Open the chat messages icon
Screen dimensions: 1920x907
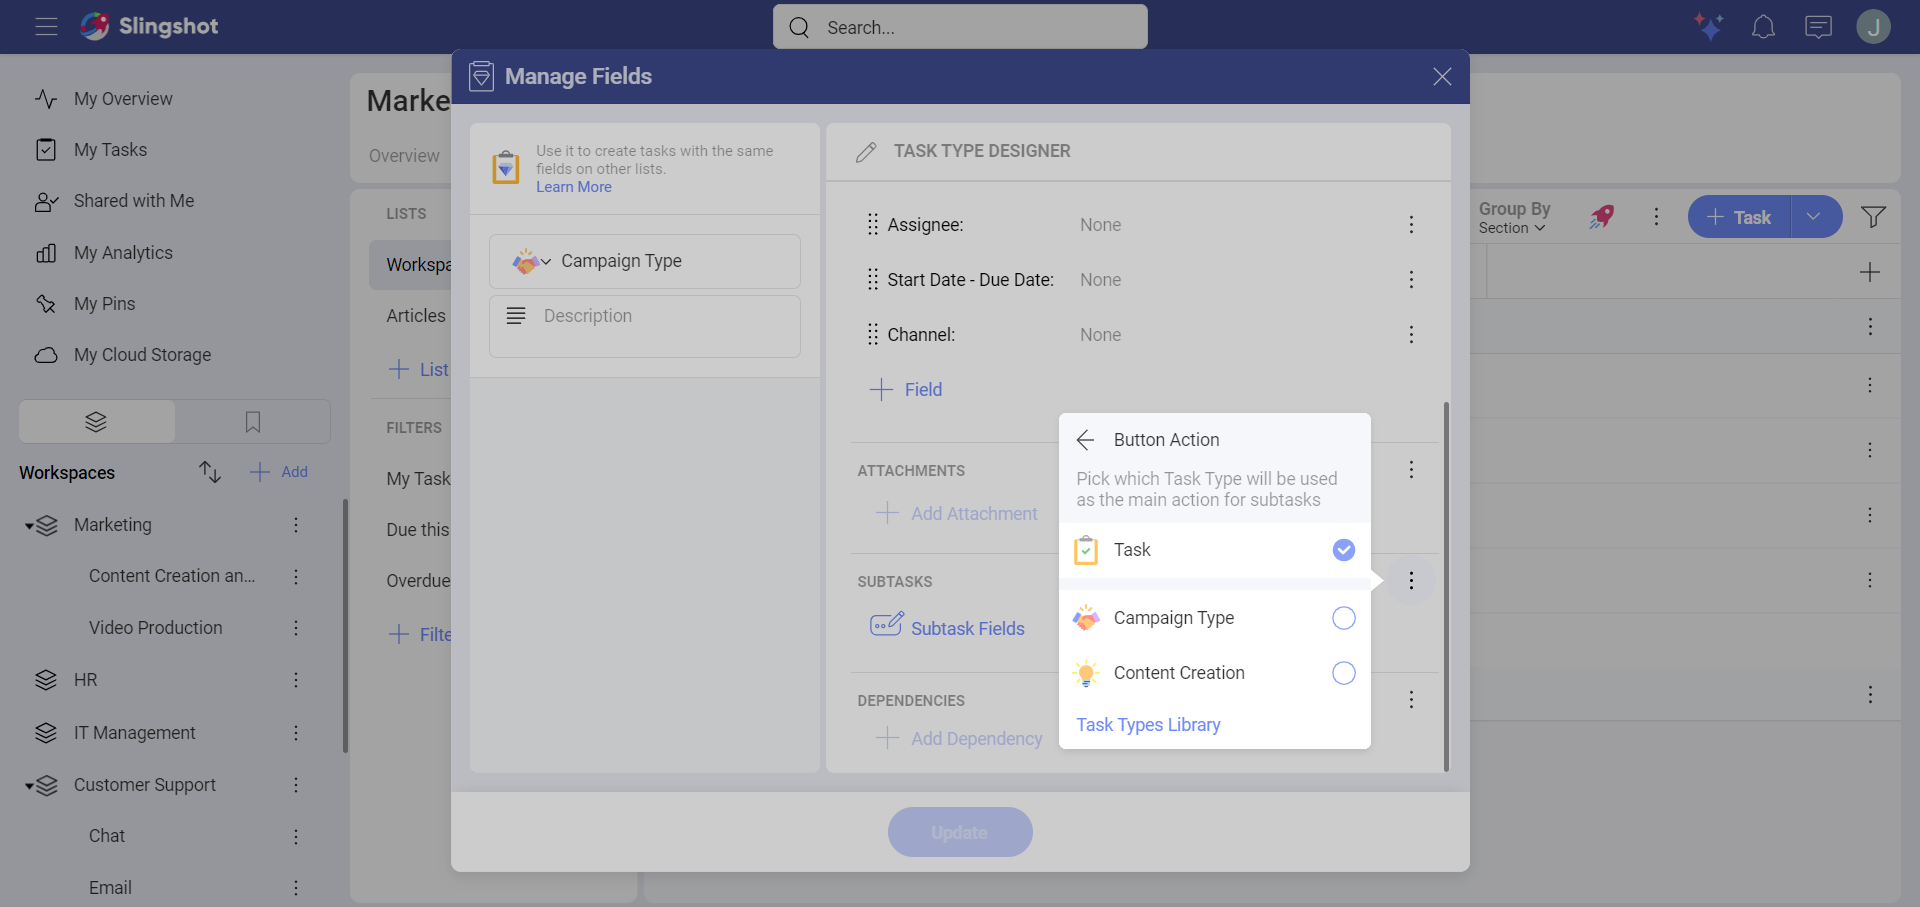tap(1818, 27)
